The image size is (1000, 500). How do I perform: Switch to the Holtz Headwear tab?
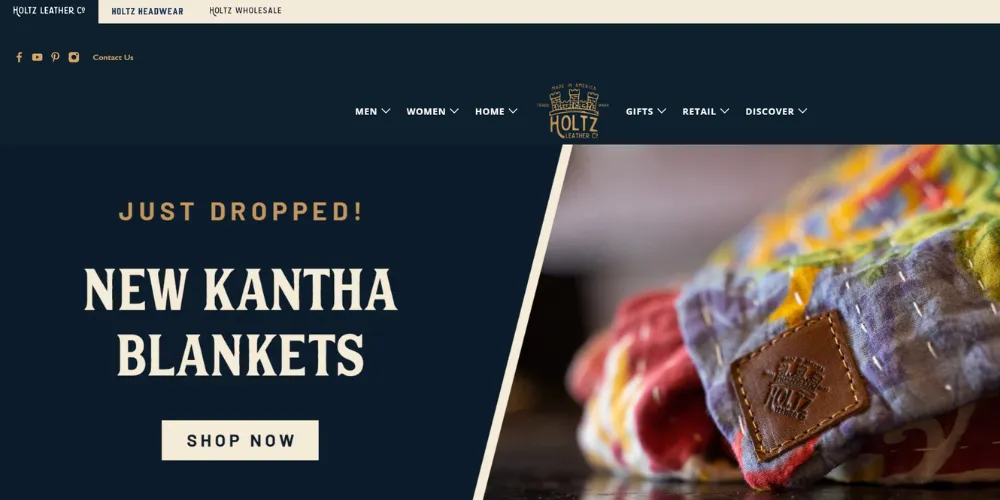[147, 11]
